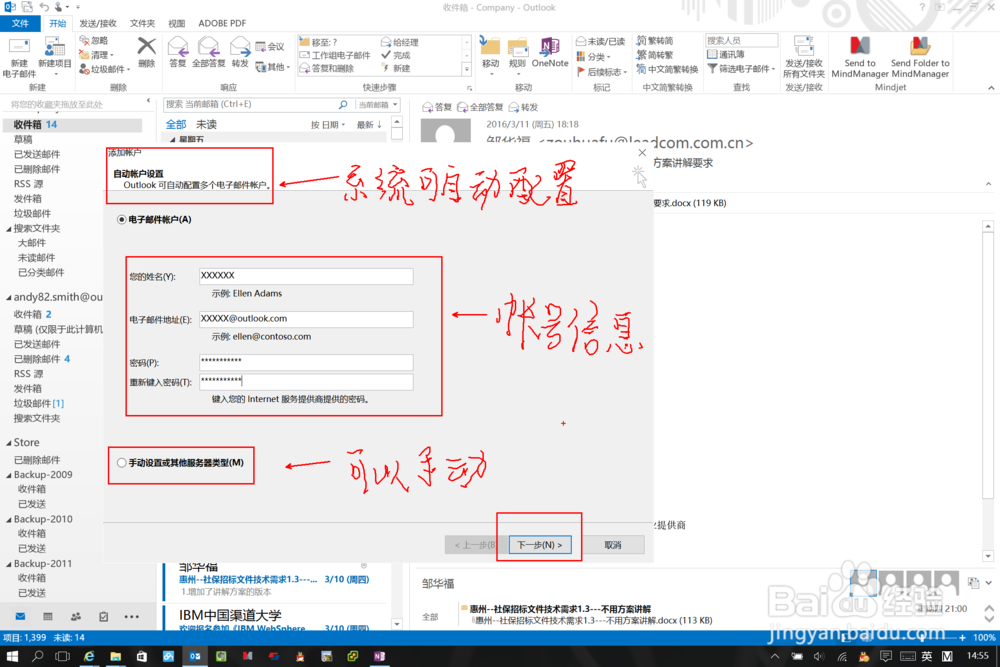Close the Add Account dialog
The image size is (1000, 667).
coord(642,153)
